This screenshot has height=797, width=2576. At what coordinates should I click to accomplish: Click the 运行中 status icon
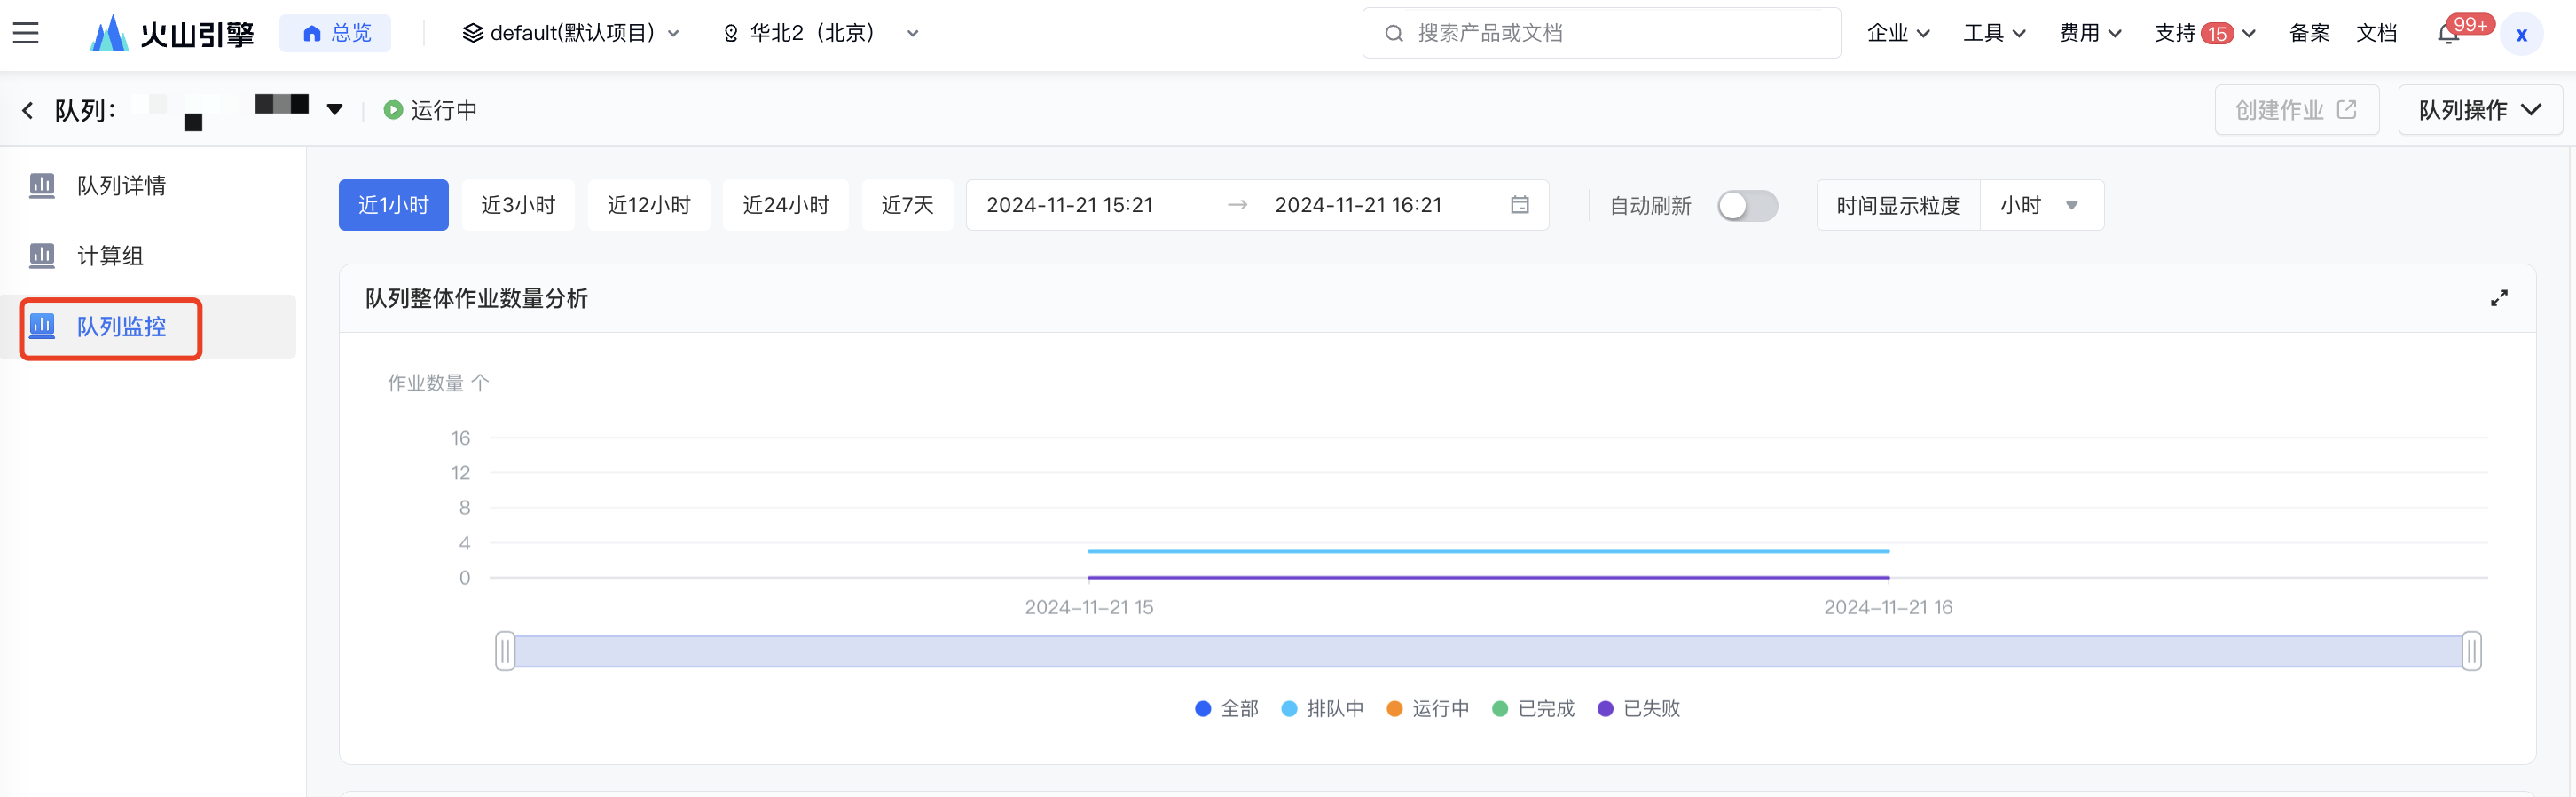tap(393, 110)
